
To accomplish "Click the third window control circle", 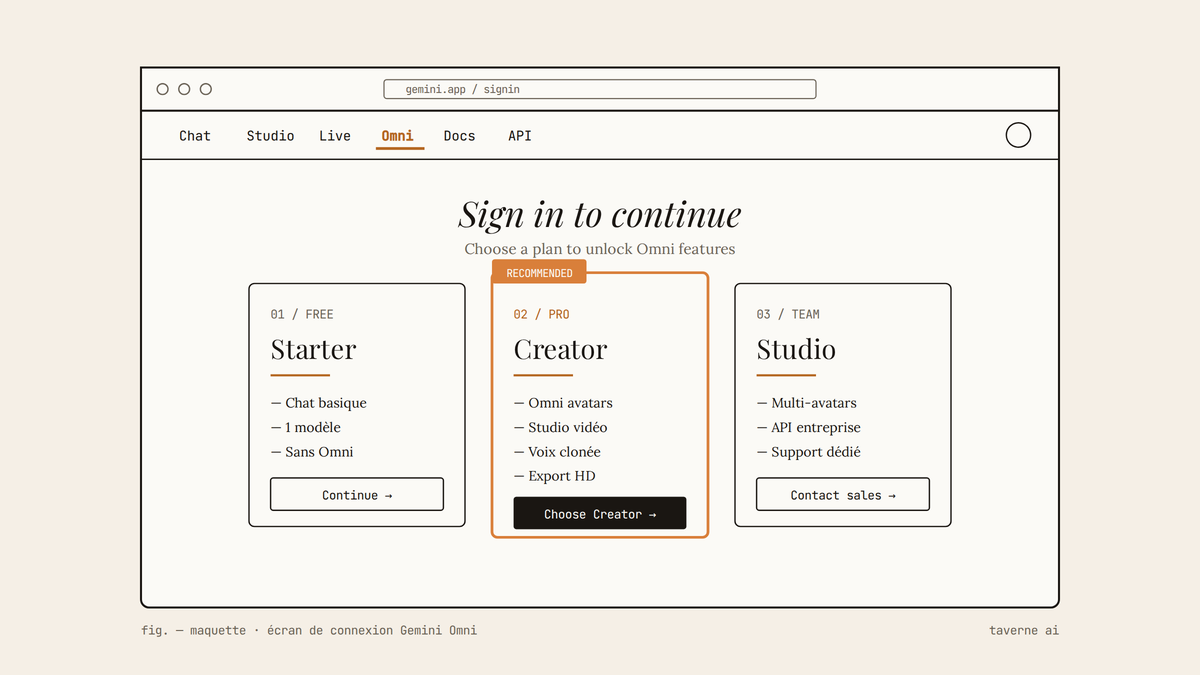I will (206, 89).
